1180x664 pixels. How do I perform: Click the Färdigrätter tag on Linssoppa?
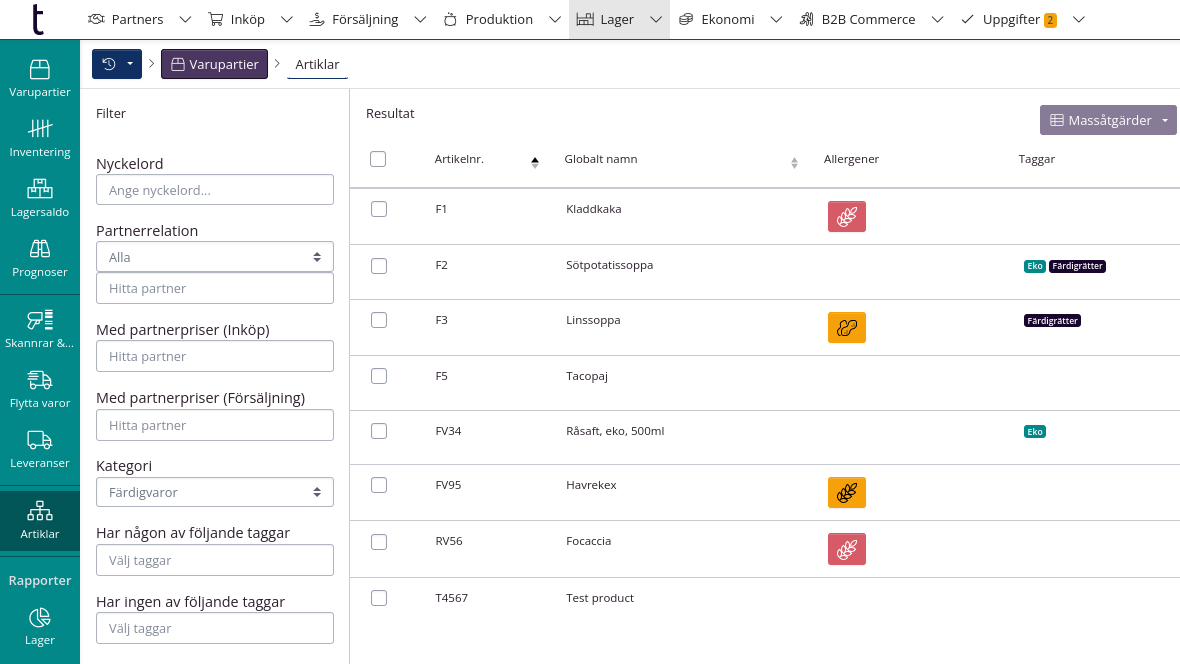click(x=1052, y=321)
